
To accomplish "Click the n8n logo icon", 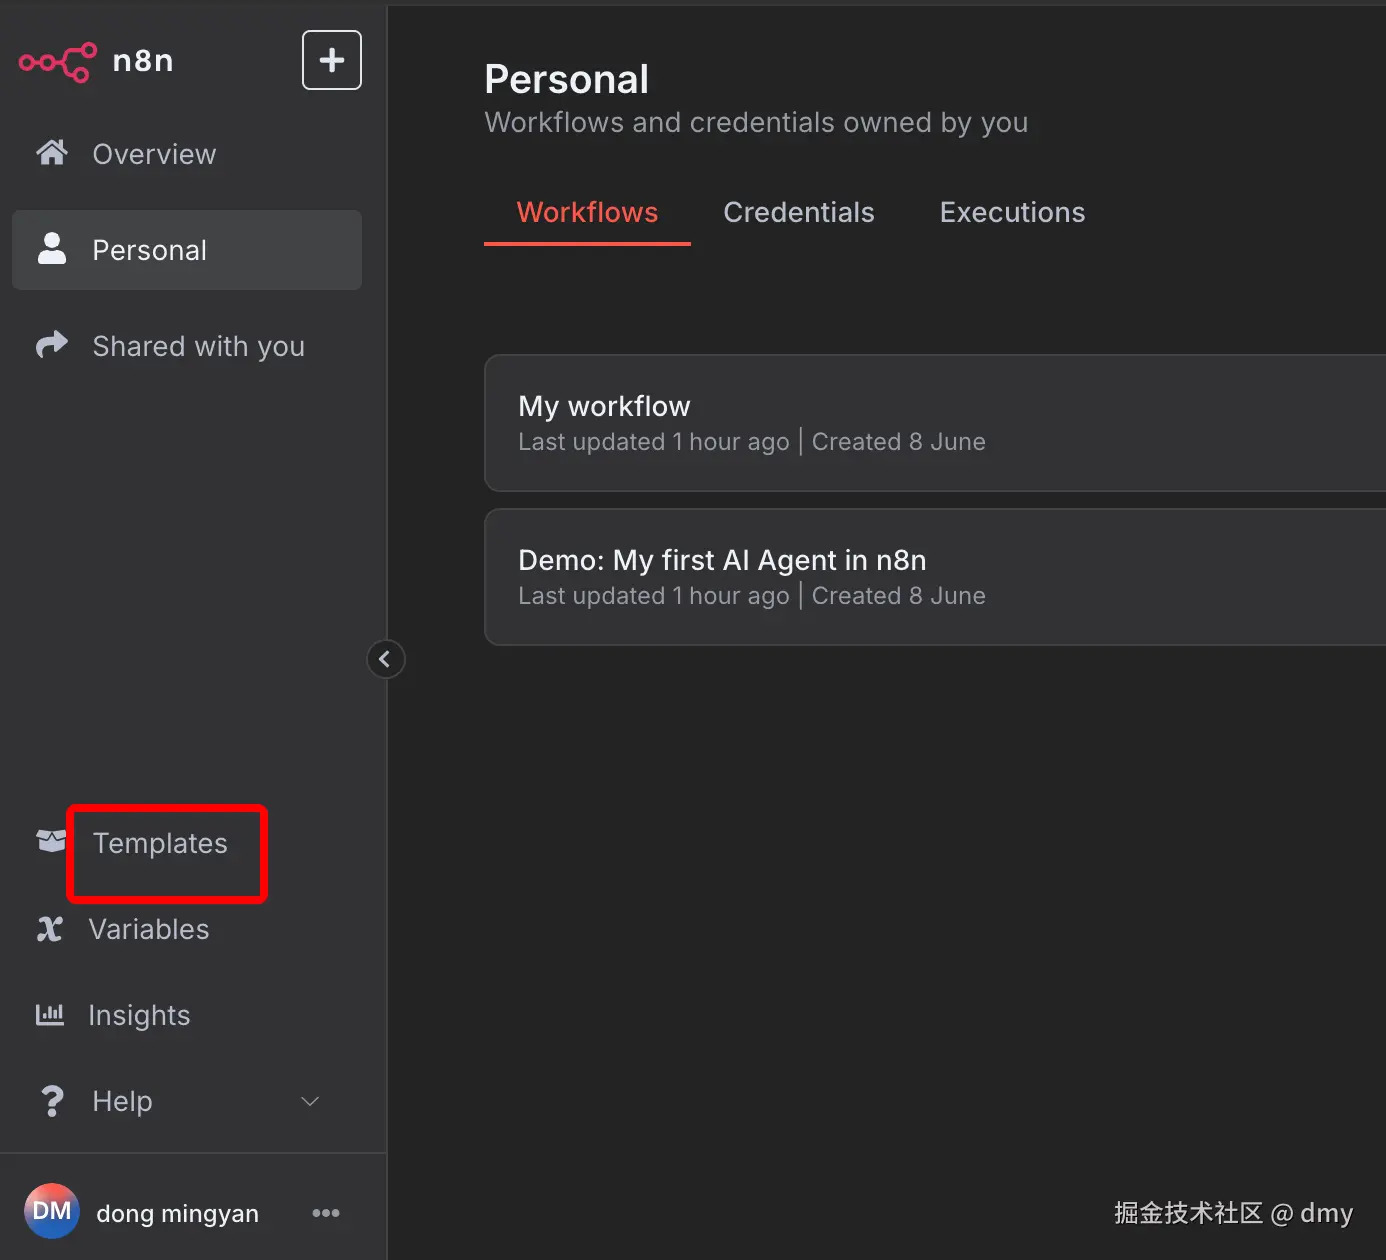I will [x=58, y=62].
